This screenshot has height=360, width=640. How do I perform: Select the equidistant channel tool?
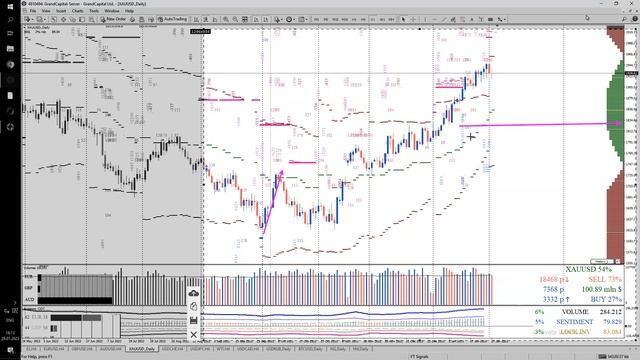click(453, 19)
